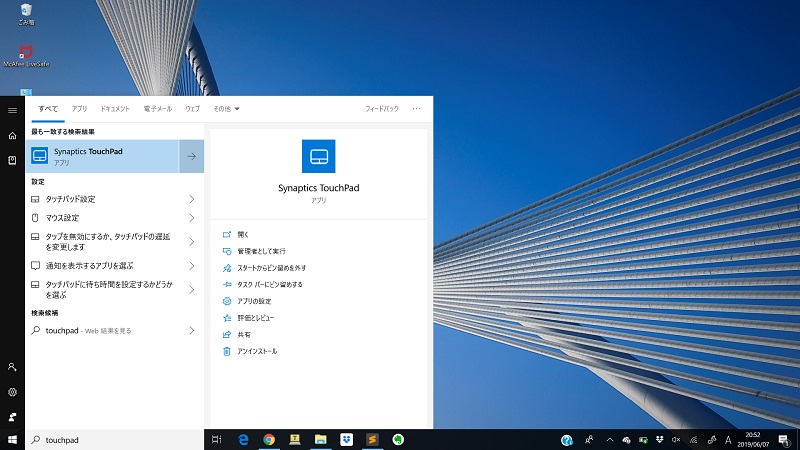Screen dimensions: 800x450
Task: Open アプリの設定
Action: click(x=254, y=301)
